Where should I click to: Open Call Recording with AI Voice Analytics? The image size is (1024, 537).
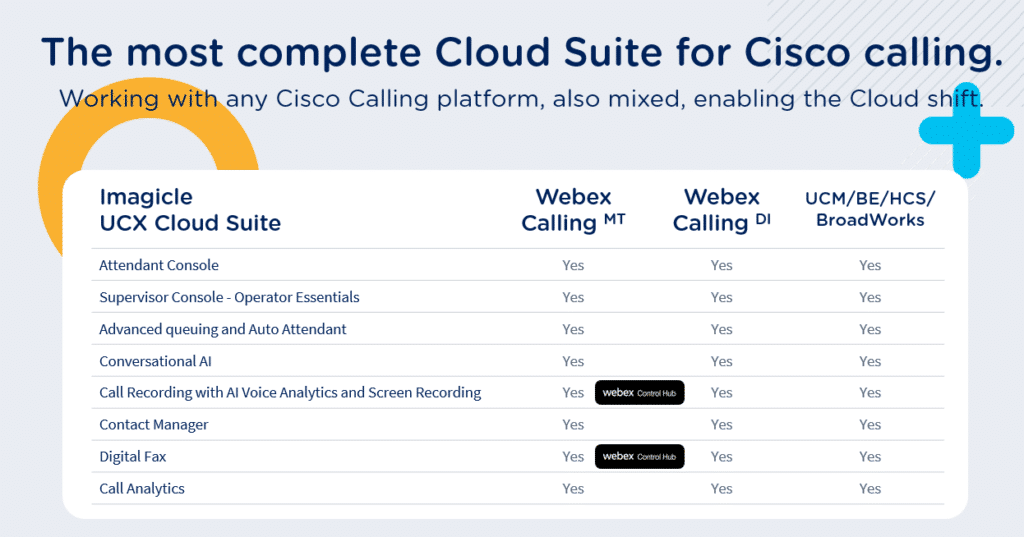click(x=290, y=393)
